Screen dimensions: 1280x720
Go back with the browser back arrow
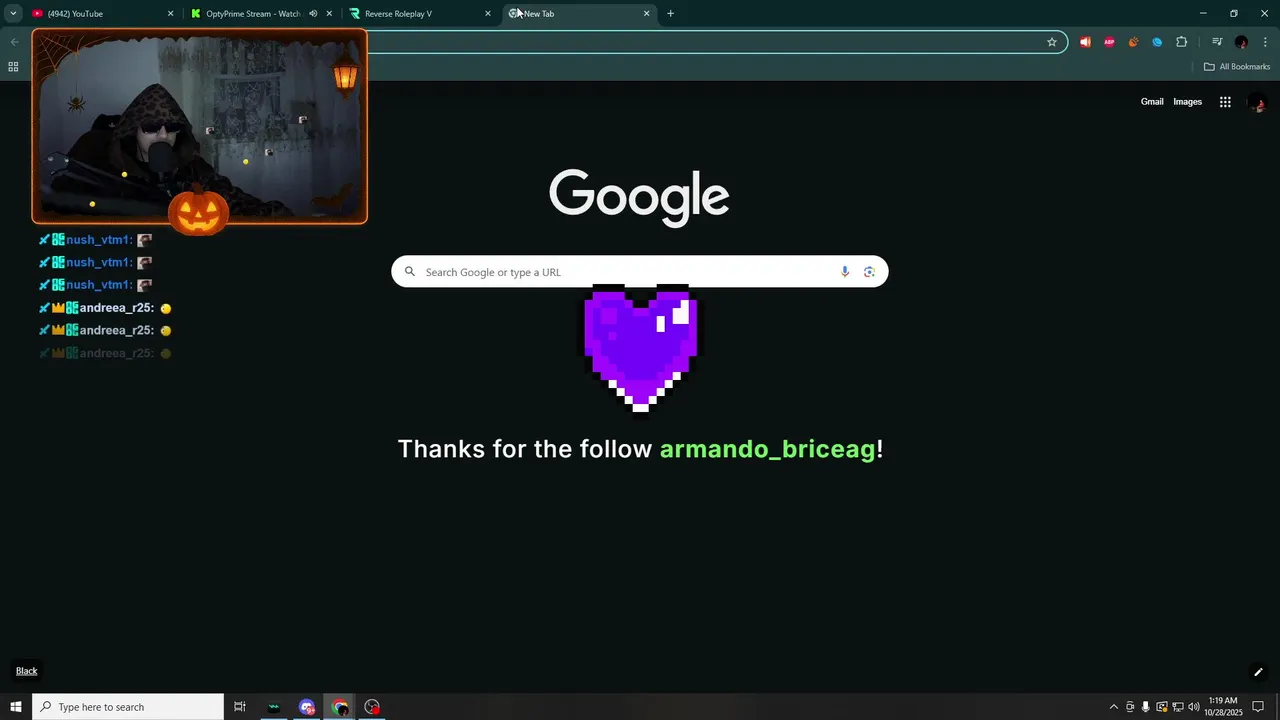[x=14, y=42]
